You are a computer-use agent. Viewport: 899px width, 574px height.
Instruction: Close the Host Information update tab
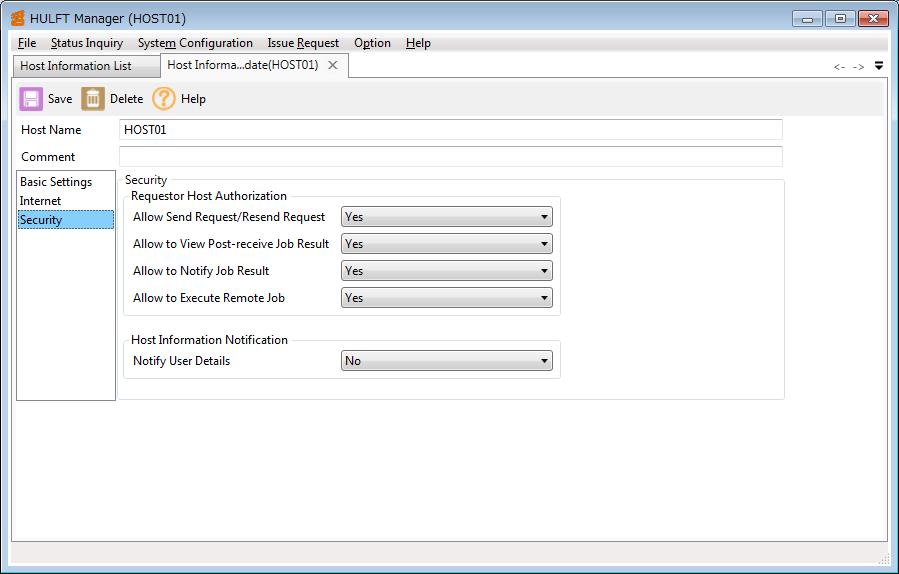[333, 65]
